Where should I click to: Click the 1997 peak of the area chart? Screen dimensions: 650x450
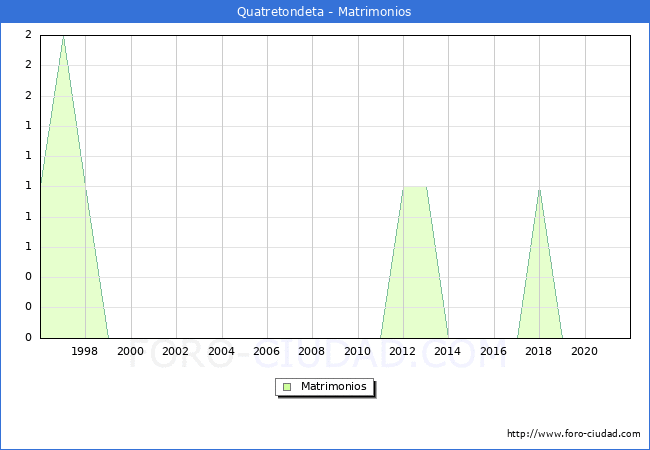pyautogui.click(x=63, y=37)
